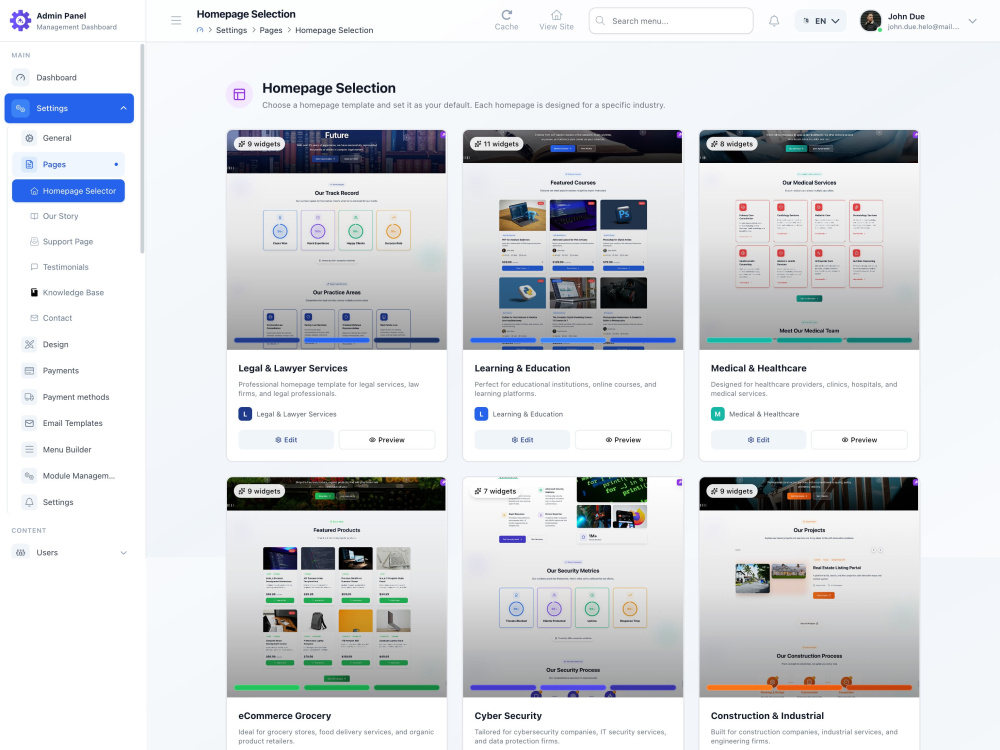1000x750 pixels.
Task: Click the 7 widgets badge
Action: pos(495,491)
